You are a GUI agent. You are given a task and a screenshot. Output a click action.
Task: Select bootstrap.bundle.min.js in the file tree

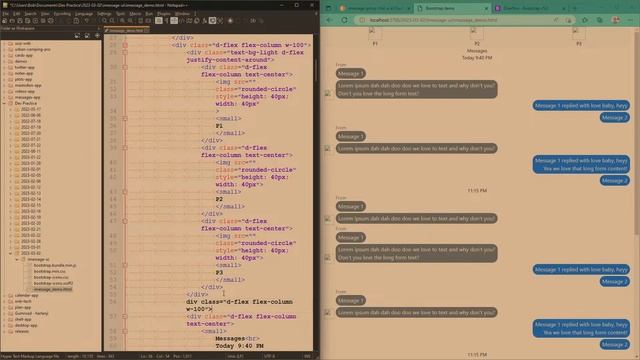coord(54,265)
